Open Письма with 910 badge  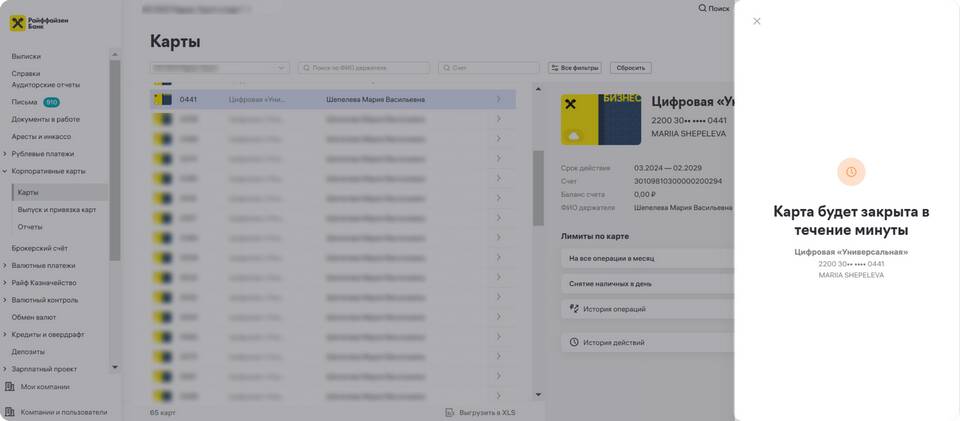pyautogui.click(x=25, y=102)
